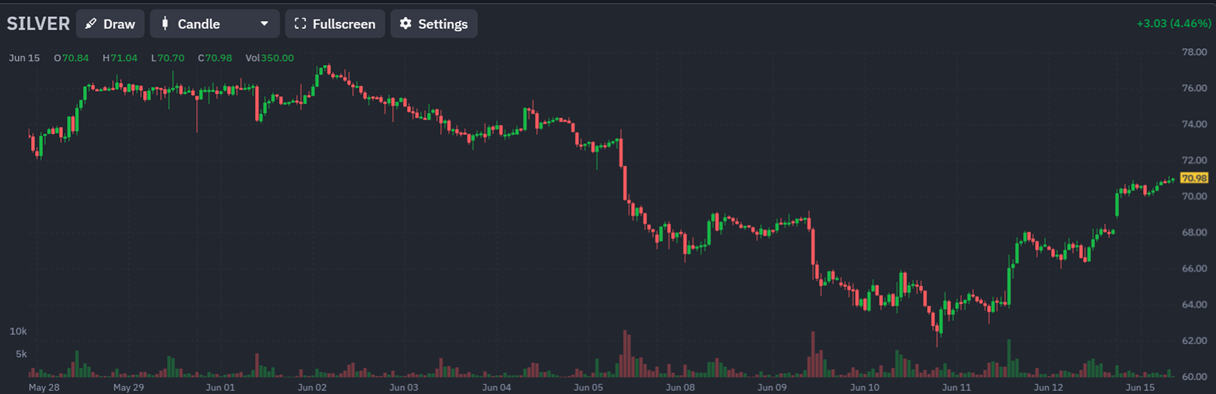The width and height of the screenshot is (1216, 394).
Task: Select the SILVER symbol title
Action: tap(38, 24)
